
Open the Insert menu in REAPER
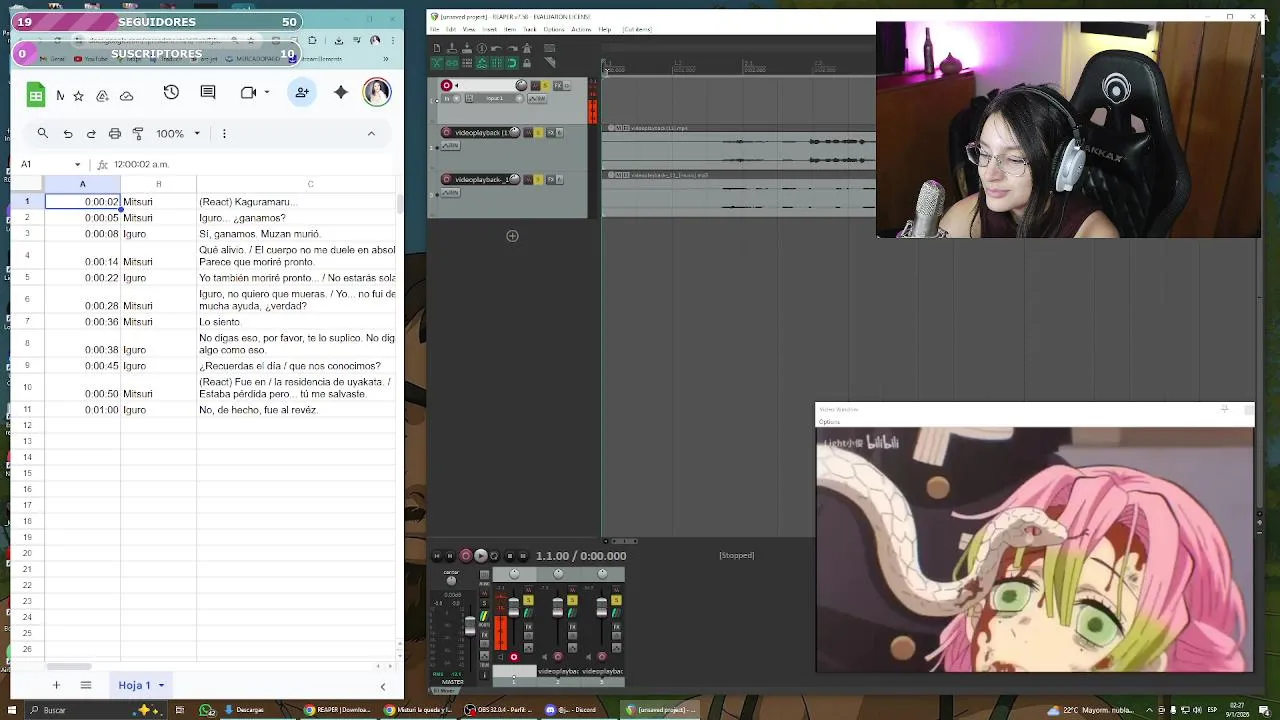tap(489, 29)
